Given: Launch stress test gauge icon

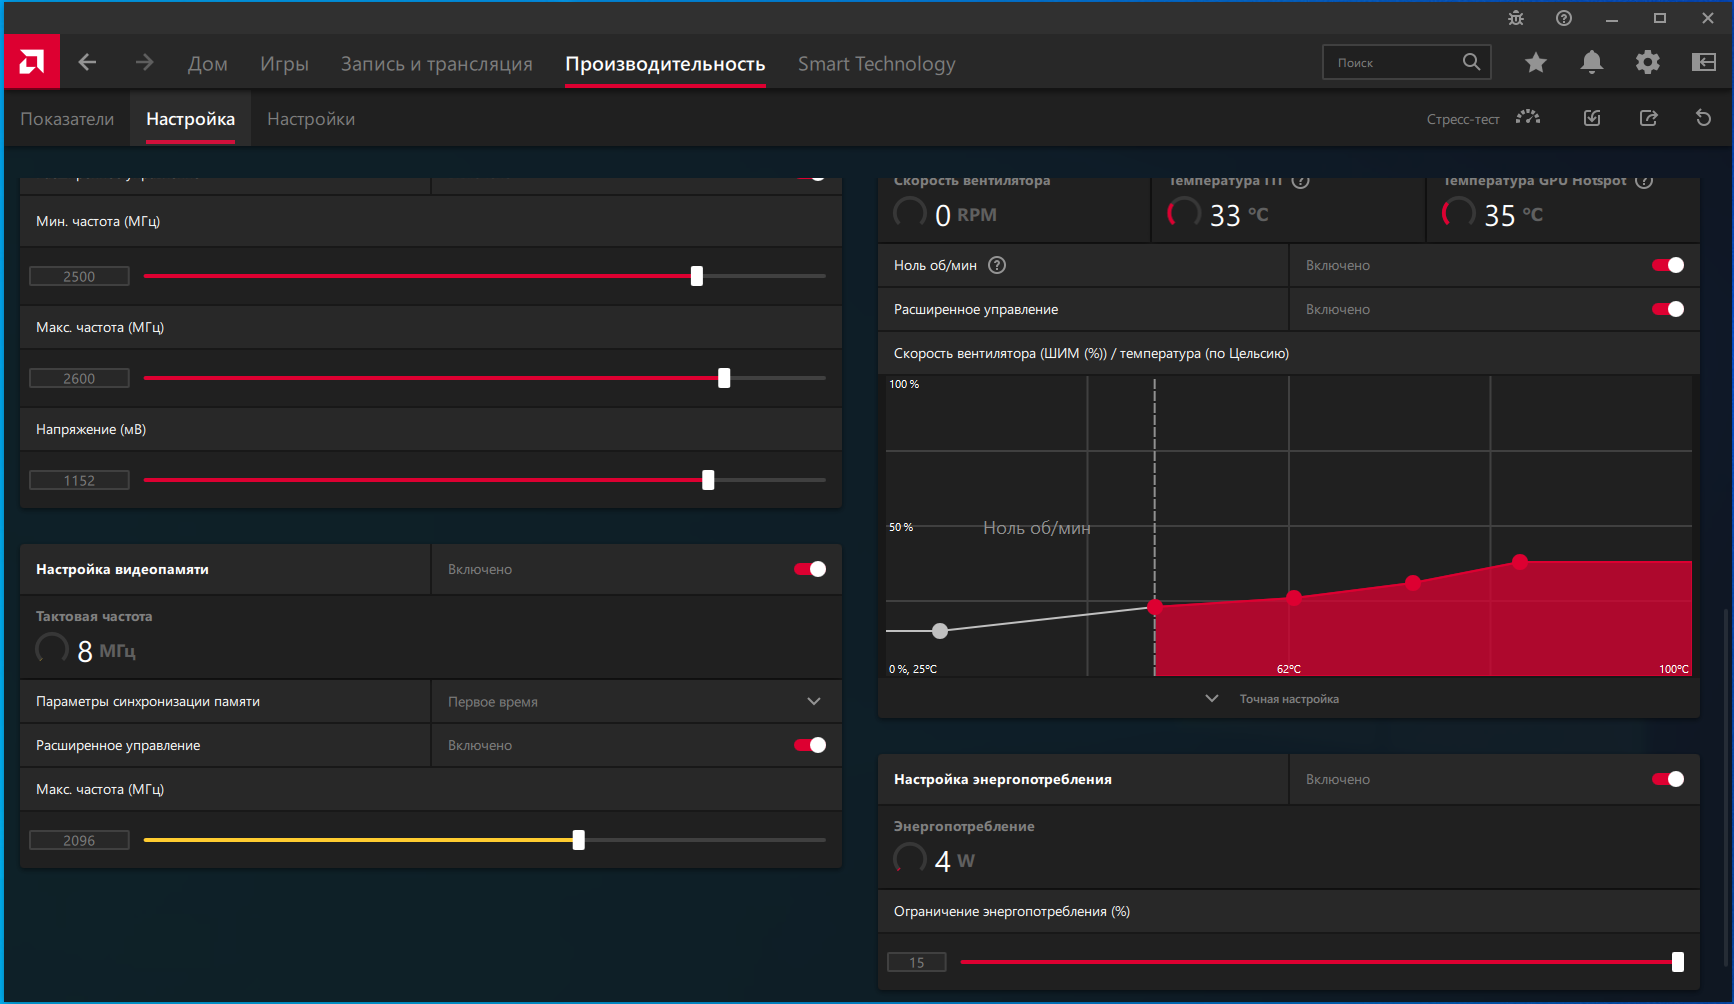Looking at the screenshot, I should pos(1528,118).
